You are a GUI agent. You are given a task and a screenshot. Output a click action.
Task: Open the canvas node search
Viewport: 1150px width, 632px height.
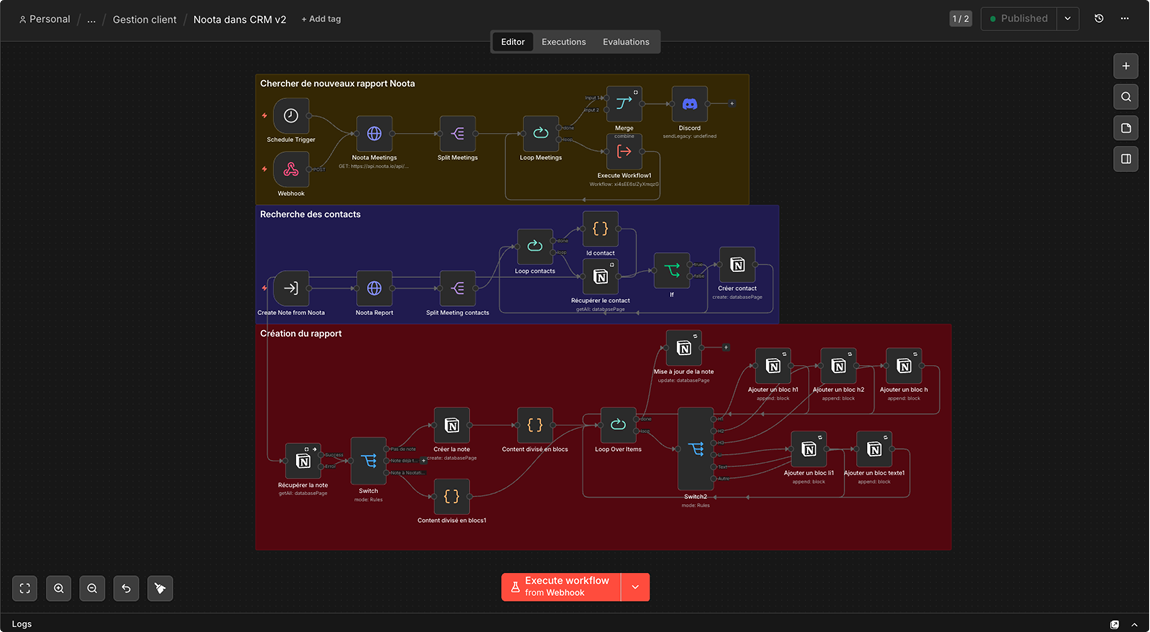(x=1126, y=97)
